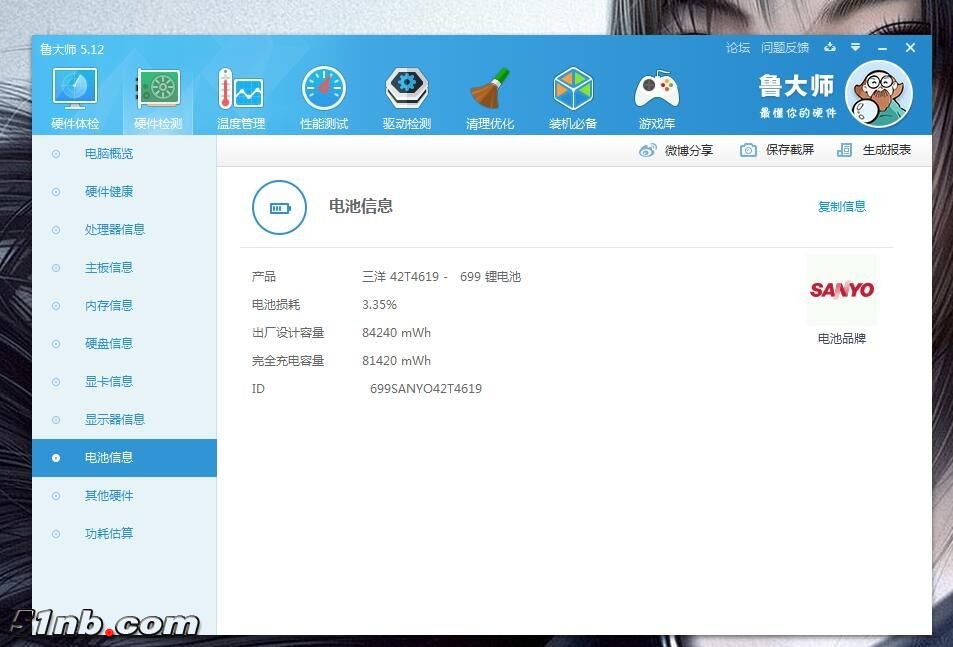This screenshot has width=953, height=647.
Task: Open the 游戏库 game library
Action: 655,95
